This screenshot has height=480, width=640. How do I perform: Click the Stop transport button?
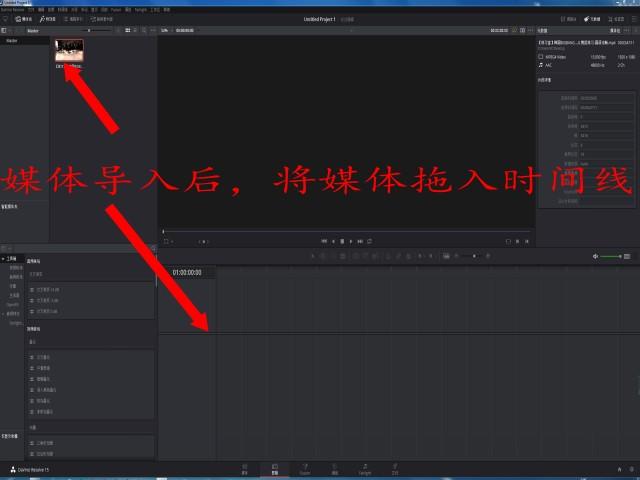click(342, 241)
